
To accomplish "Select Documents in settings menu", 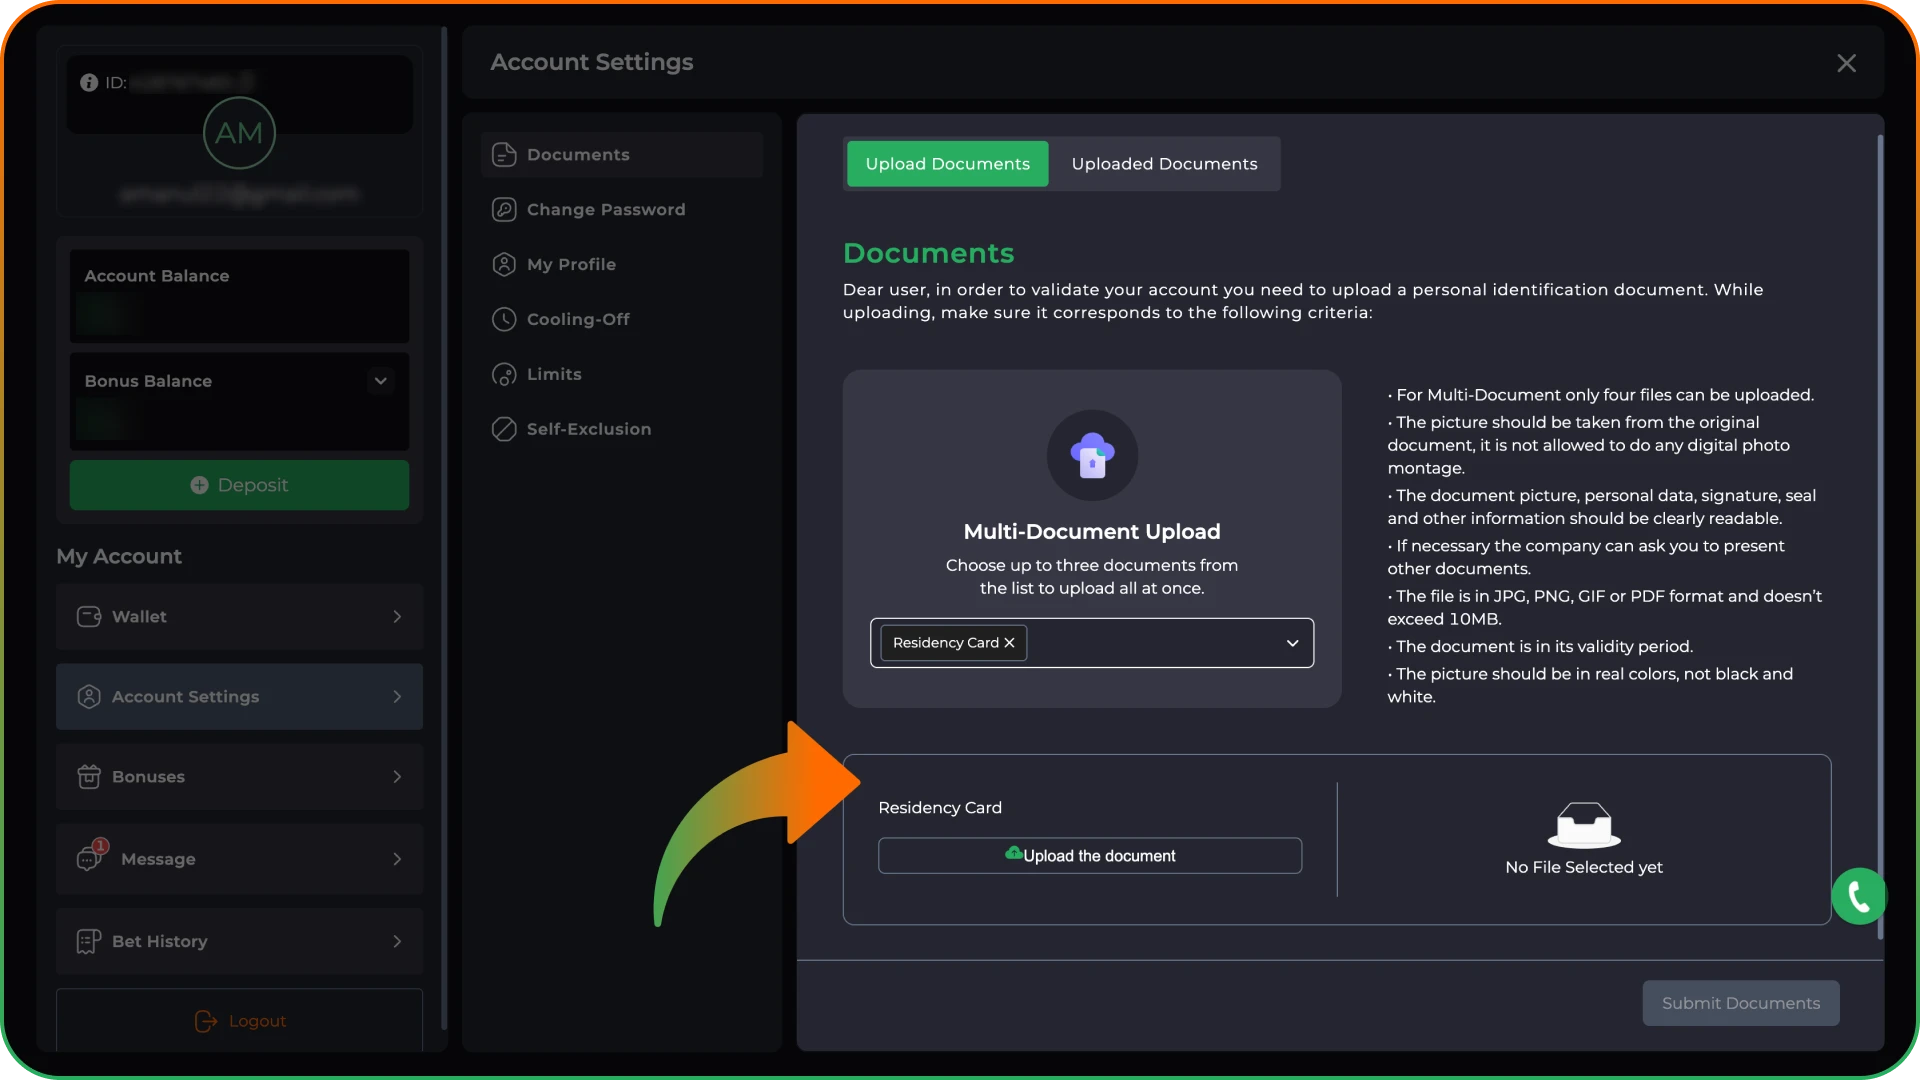I will [x=622, y=155].
